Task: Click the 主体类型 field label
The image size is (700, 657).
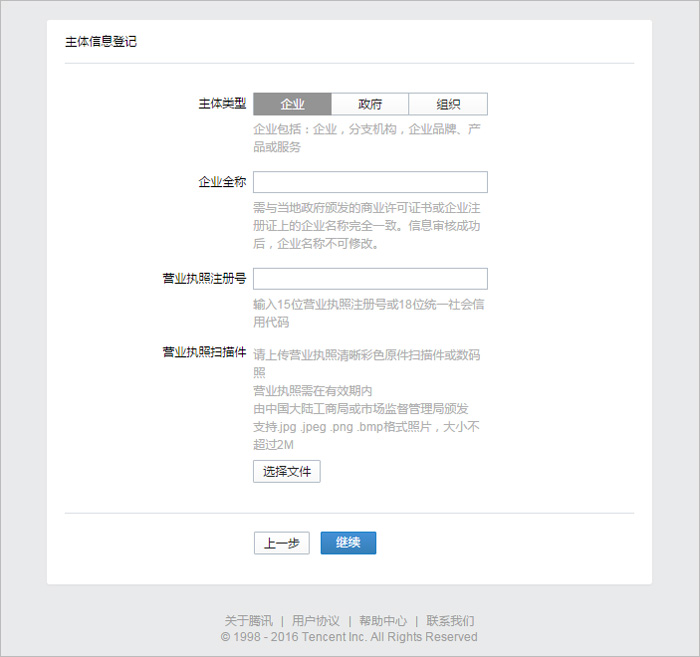Action: coord(222,104)
